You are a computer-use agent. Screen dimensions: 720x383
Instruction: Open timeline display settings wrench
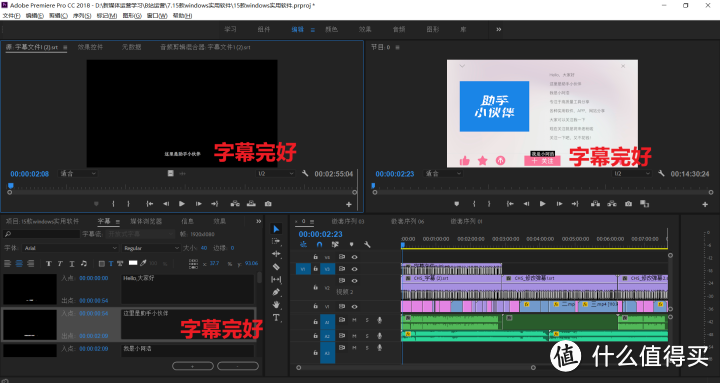[x=367, y=244]
